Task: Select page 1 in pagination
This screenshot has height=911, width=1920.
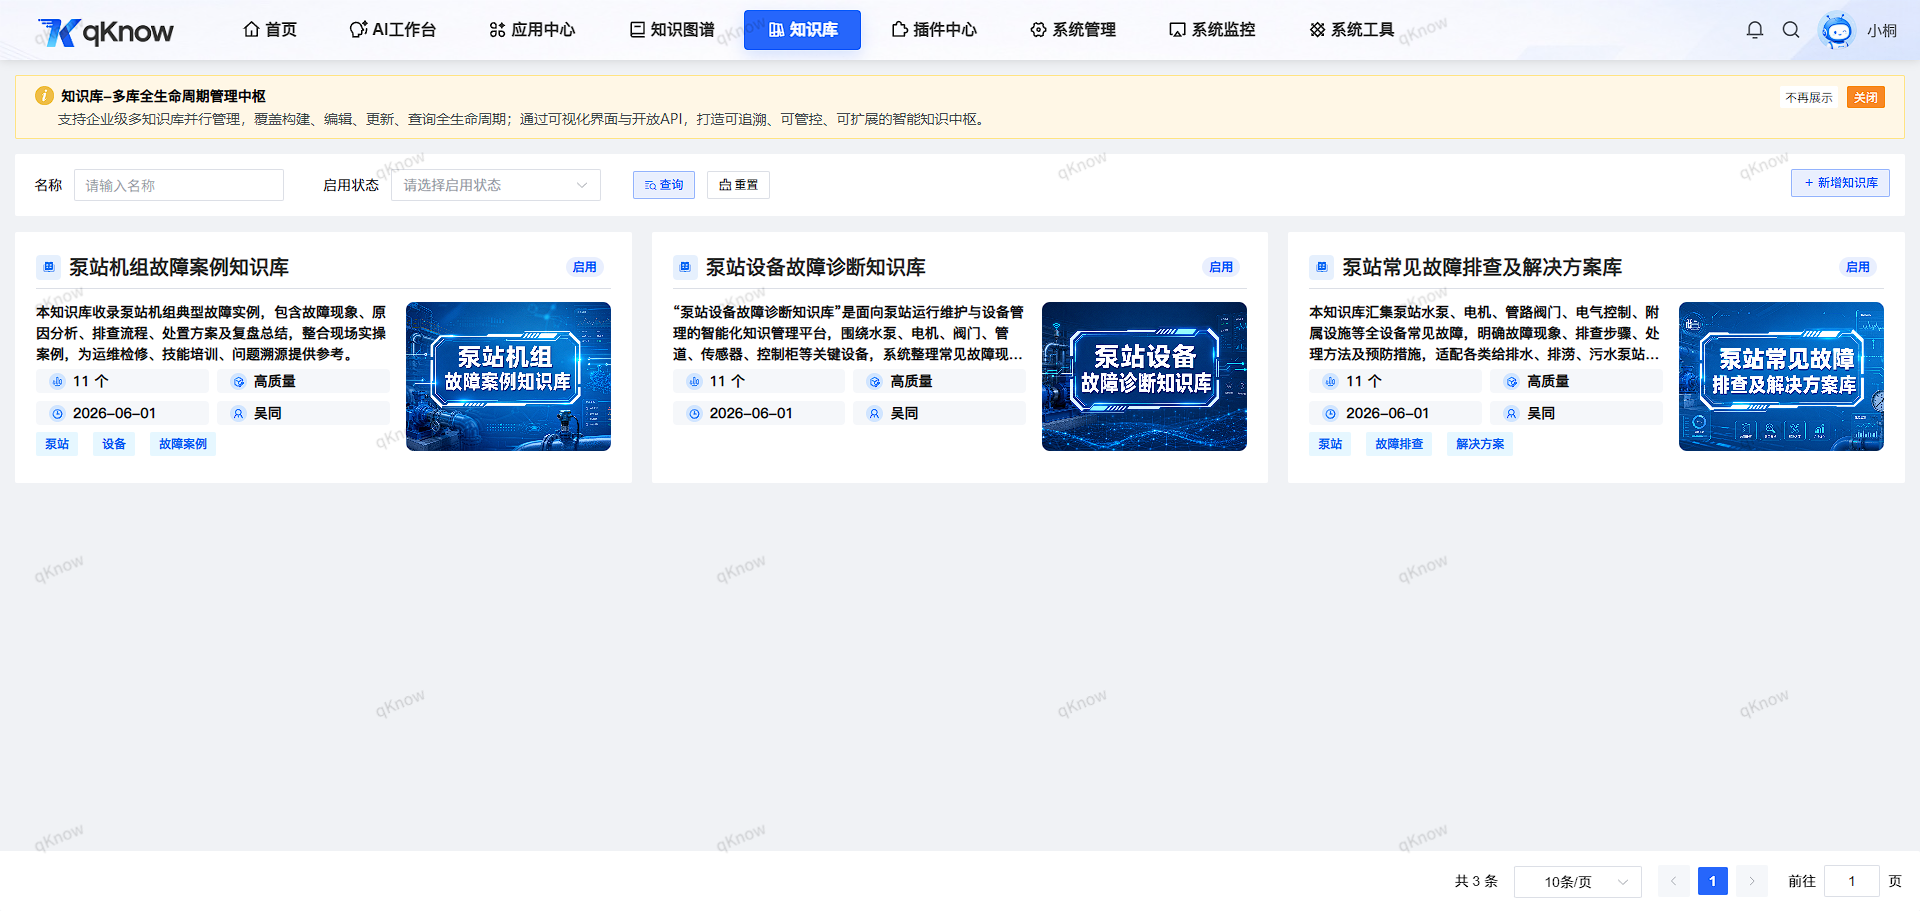Action: [x=1712, y=881]
